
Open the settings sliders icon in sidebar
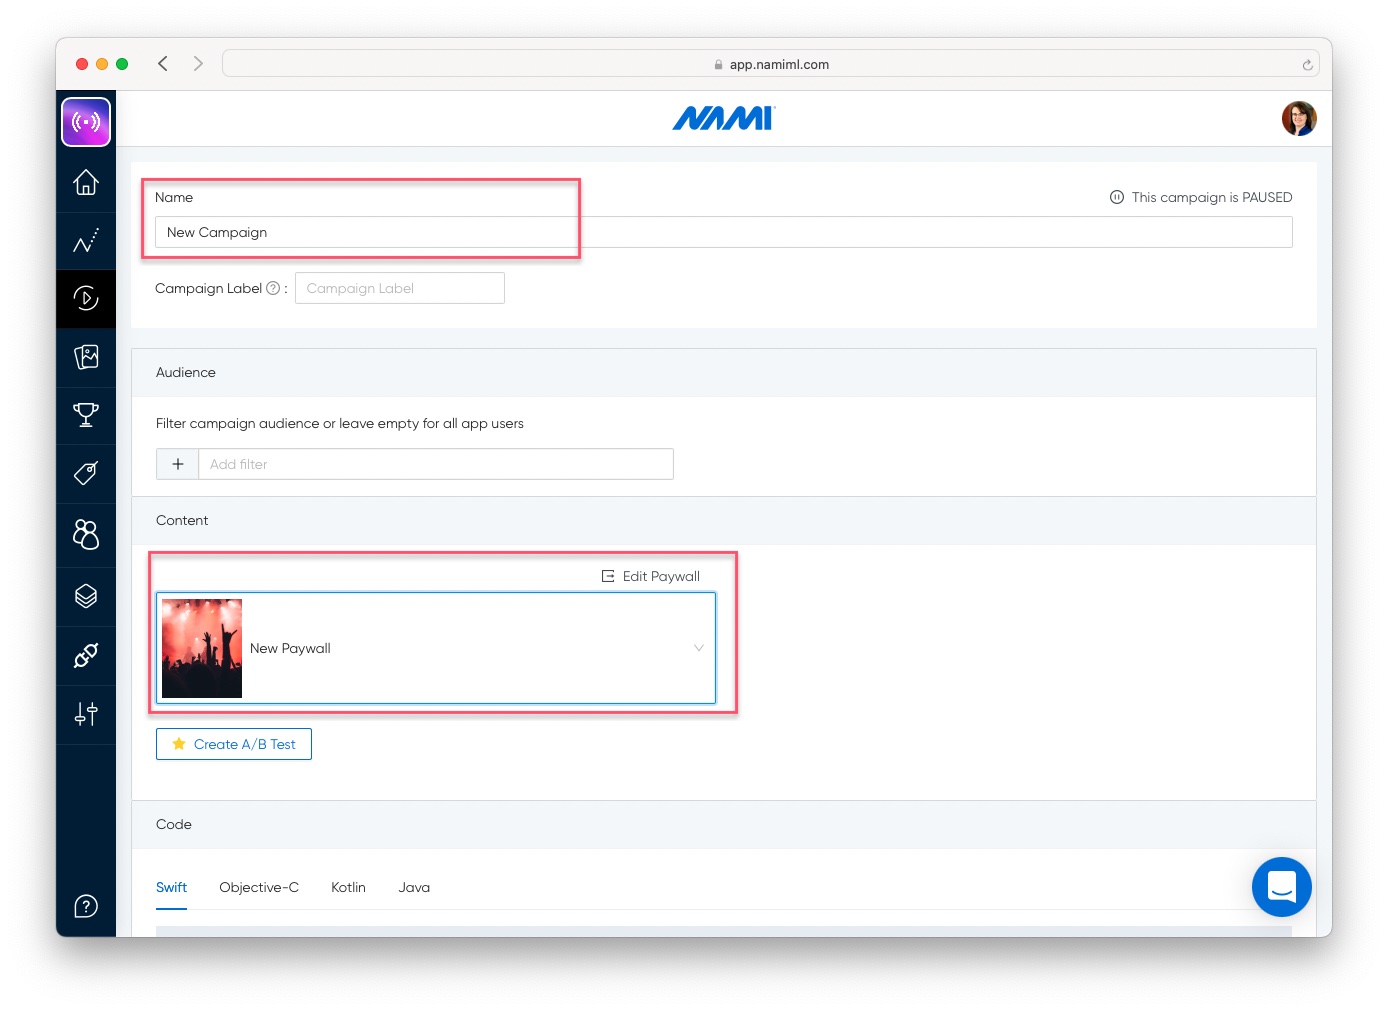coord(86,714)
